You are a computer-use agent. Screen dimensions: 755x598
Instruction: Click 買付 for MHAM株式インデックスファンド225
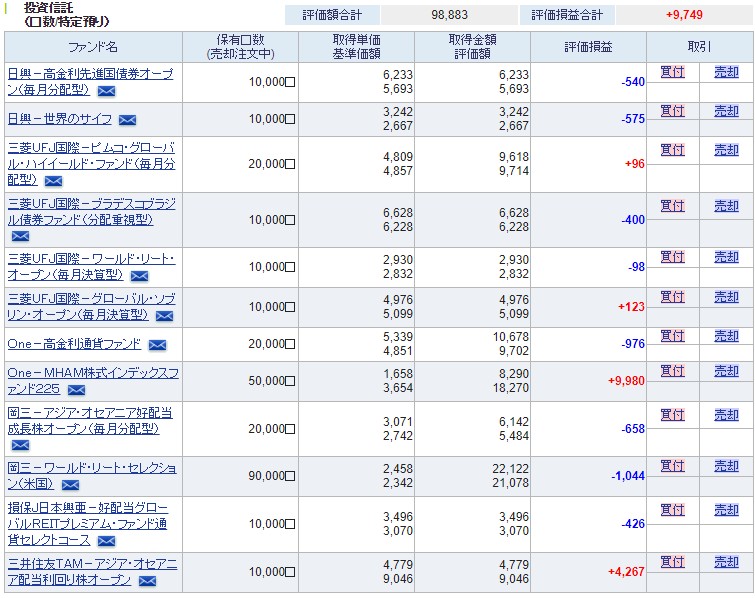coord(672,371)
